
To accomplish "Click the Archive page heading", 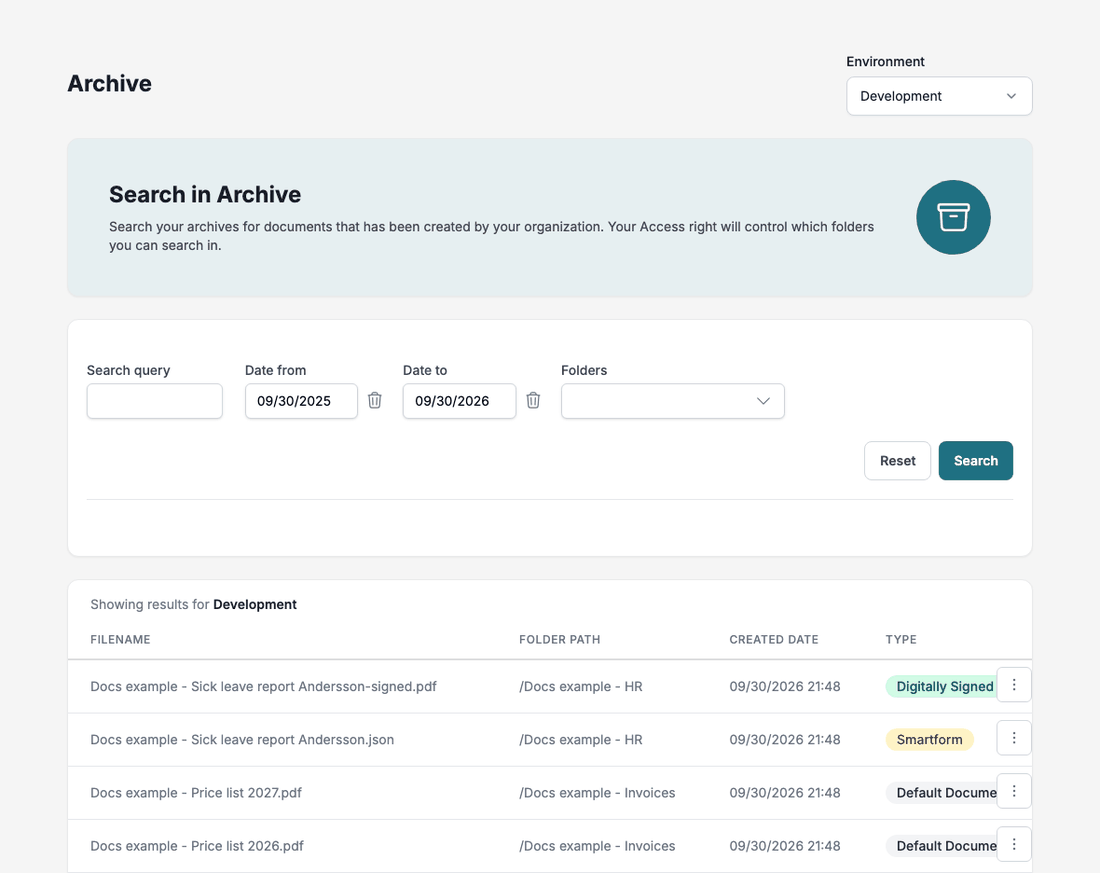I will (109, 84).
